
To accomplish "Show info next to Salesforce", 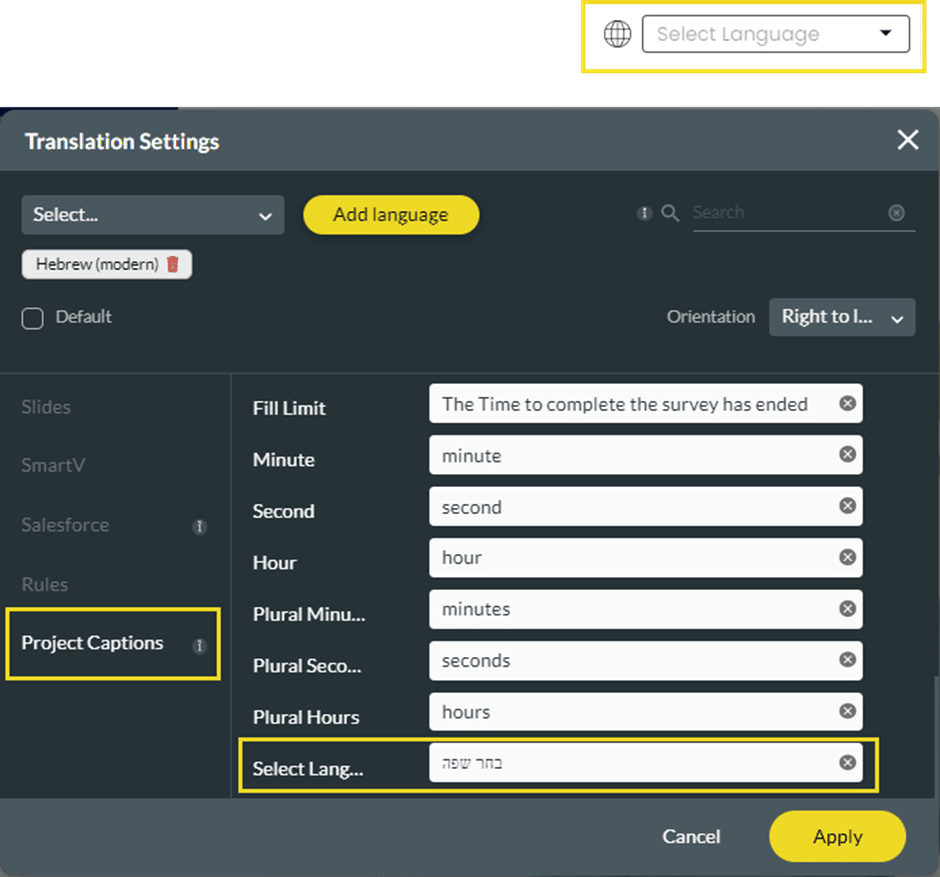I will pyautogui.click(x=199, y=526).
